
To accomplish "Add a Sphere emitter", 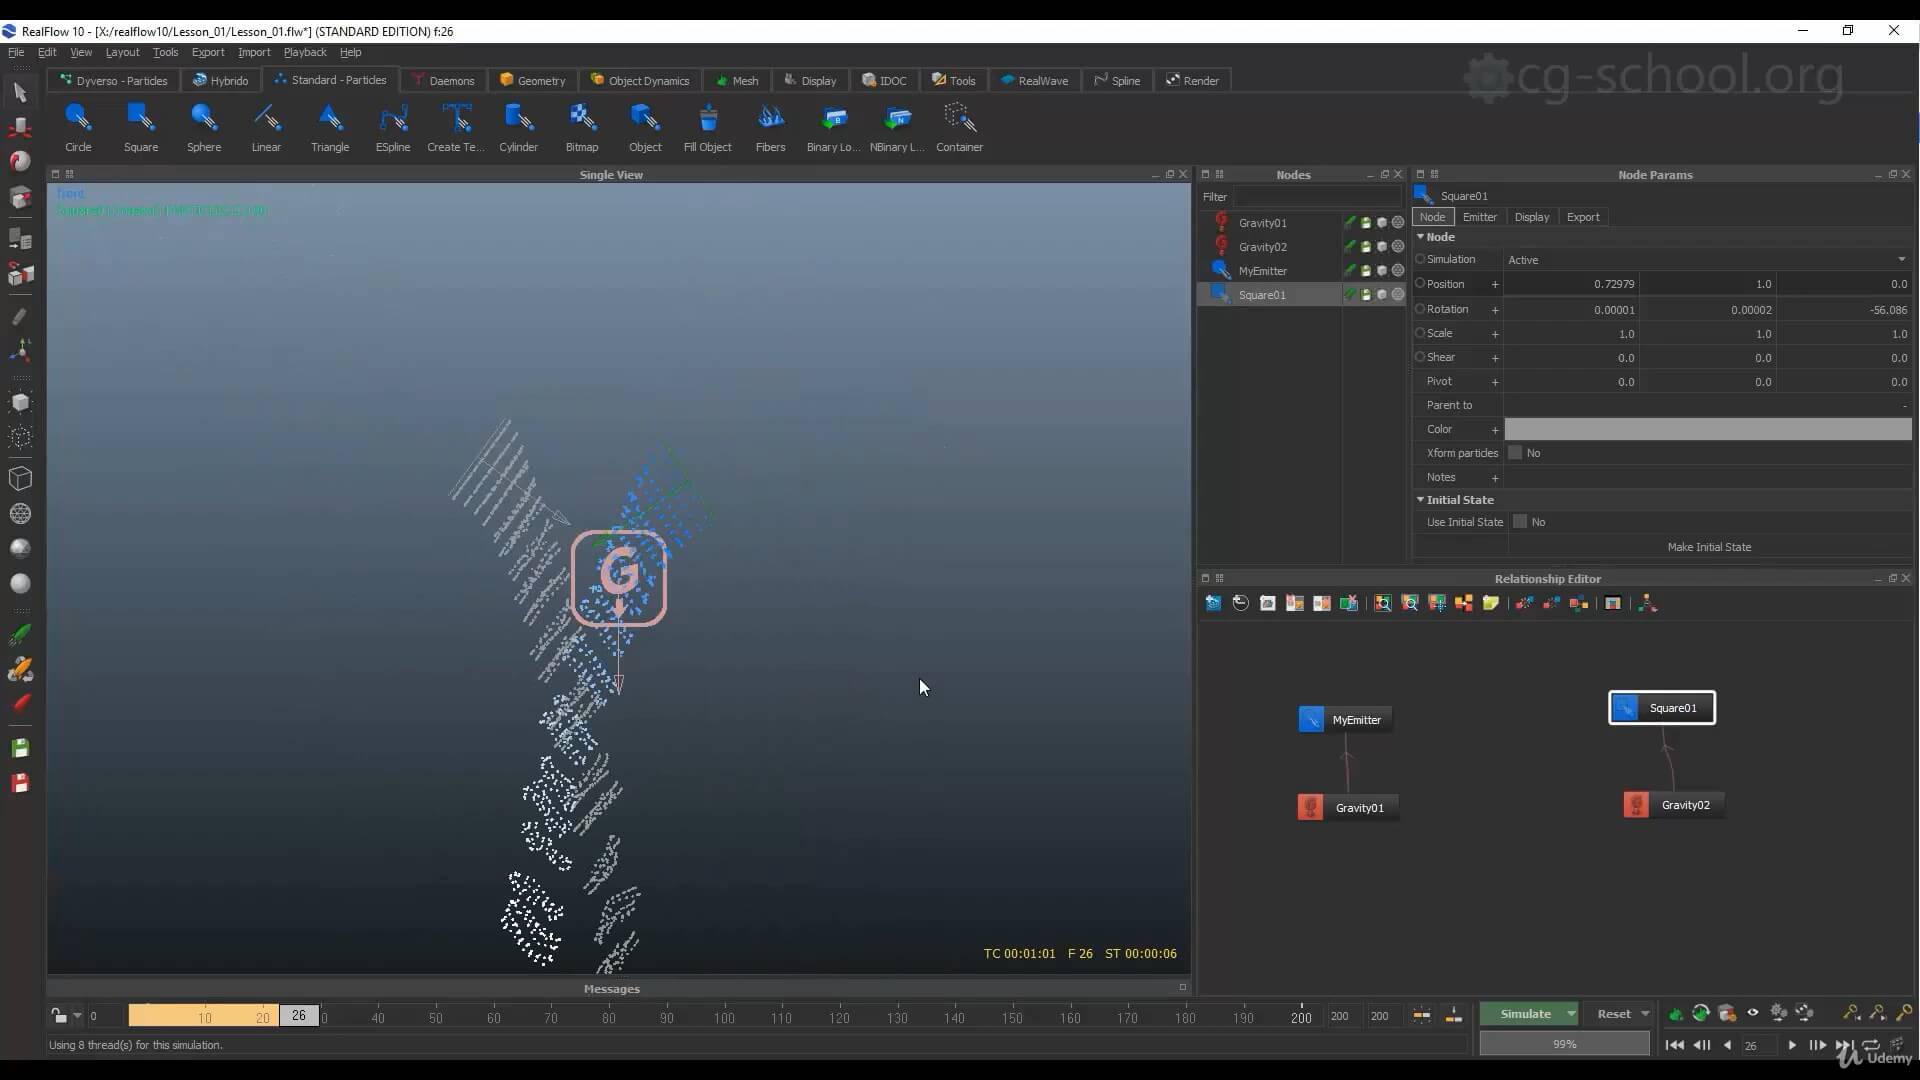I will point(204,127).
